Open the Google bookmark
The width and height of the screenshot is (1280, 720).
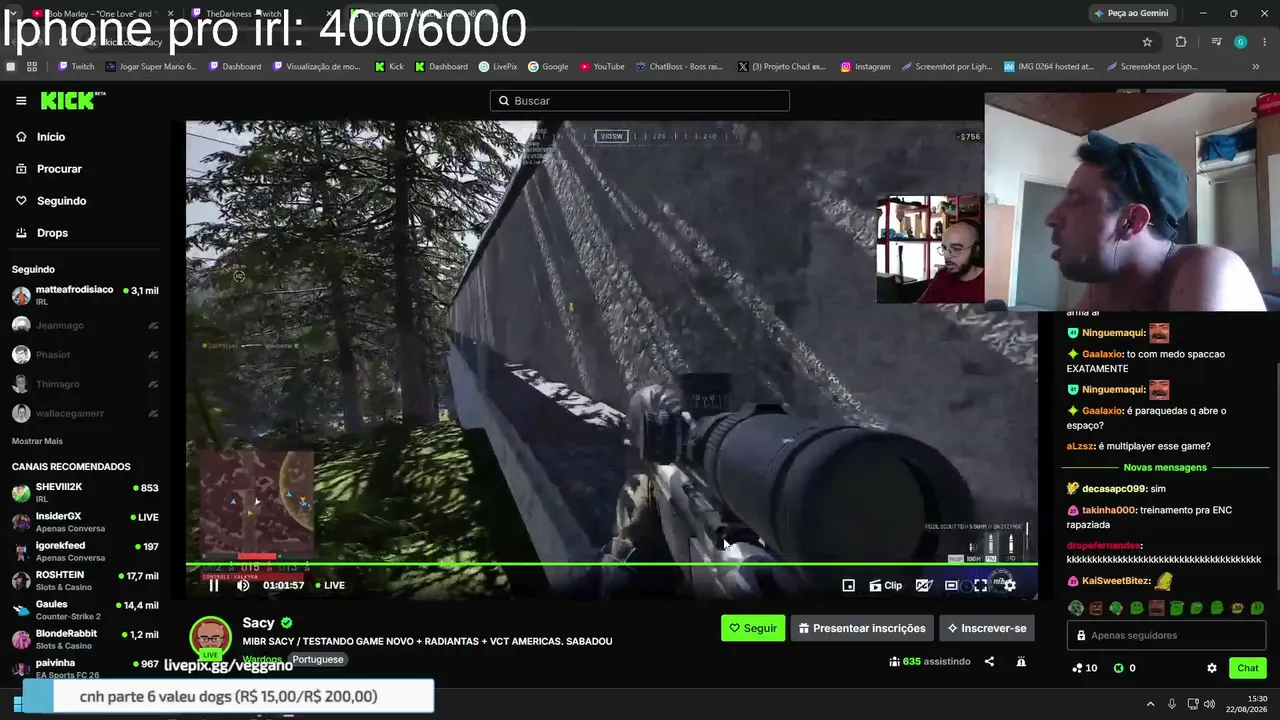(x=548, y=67)
